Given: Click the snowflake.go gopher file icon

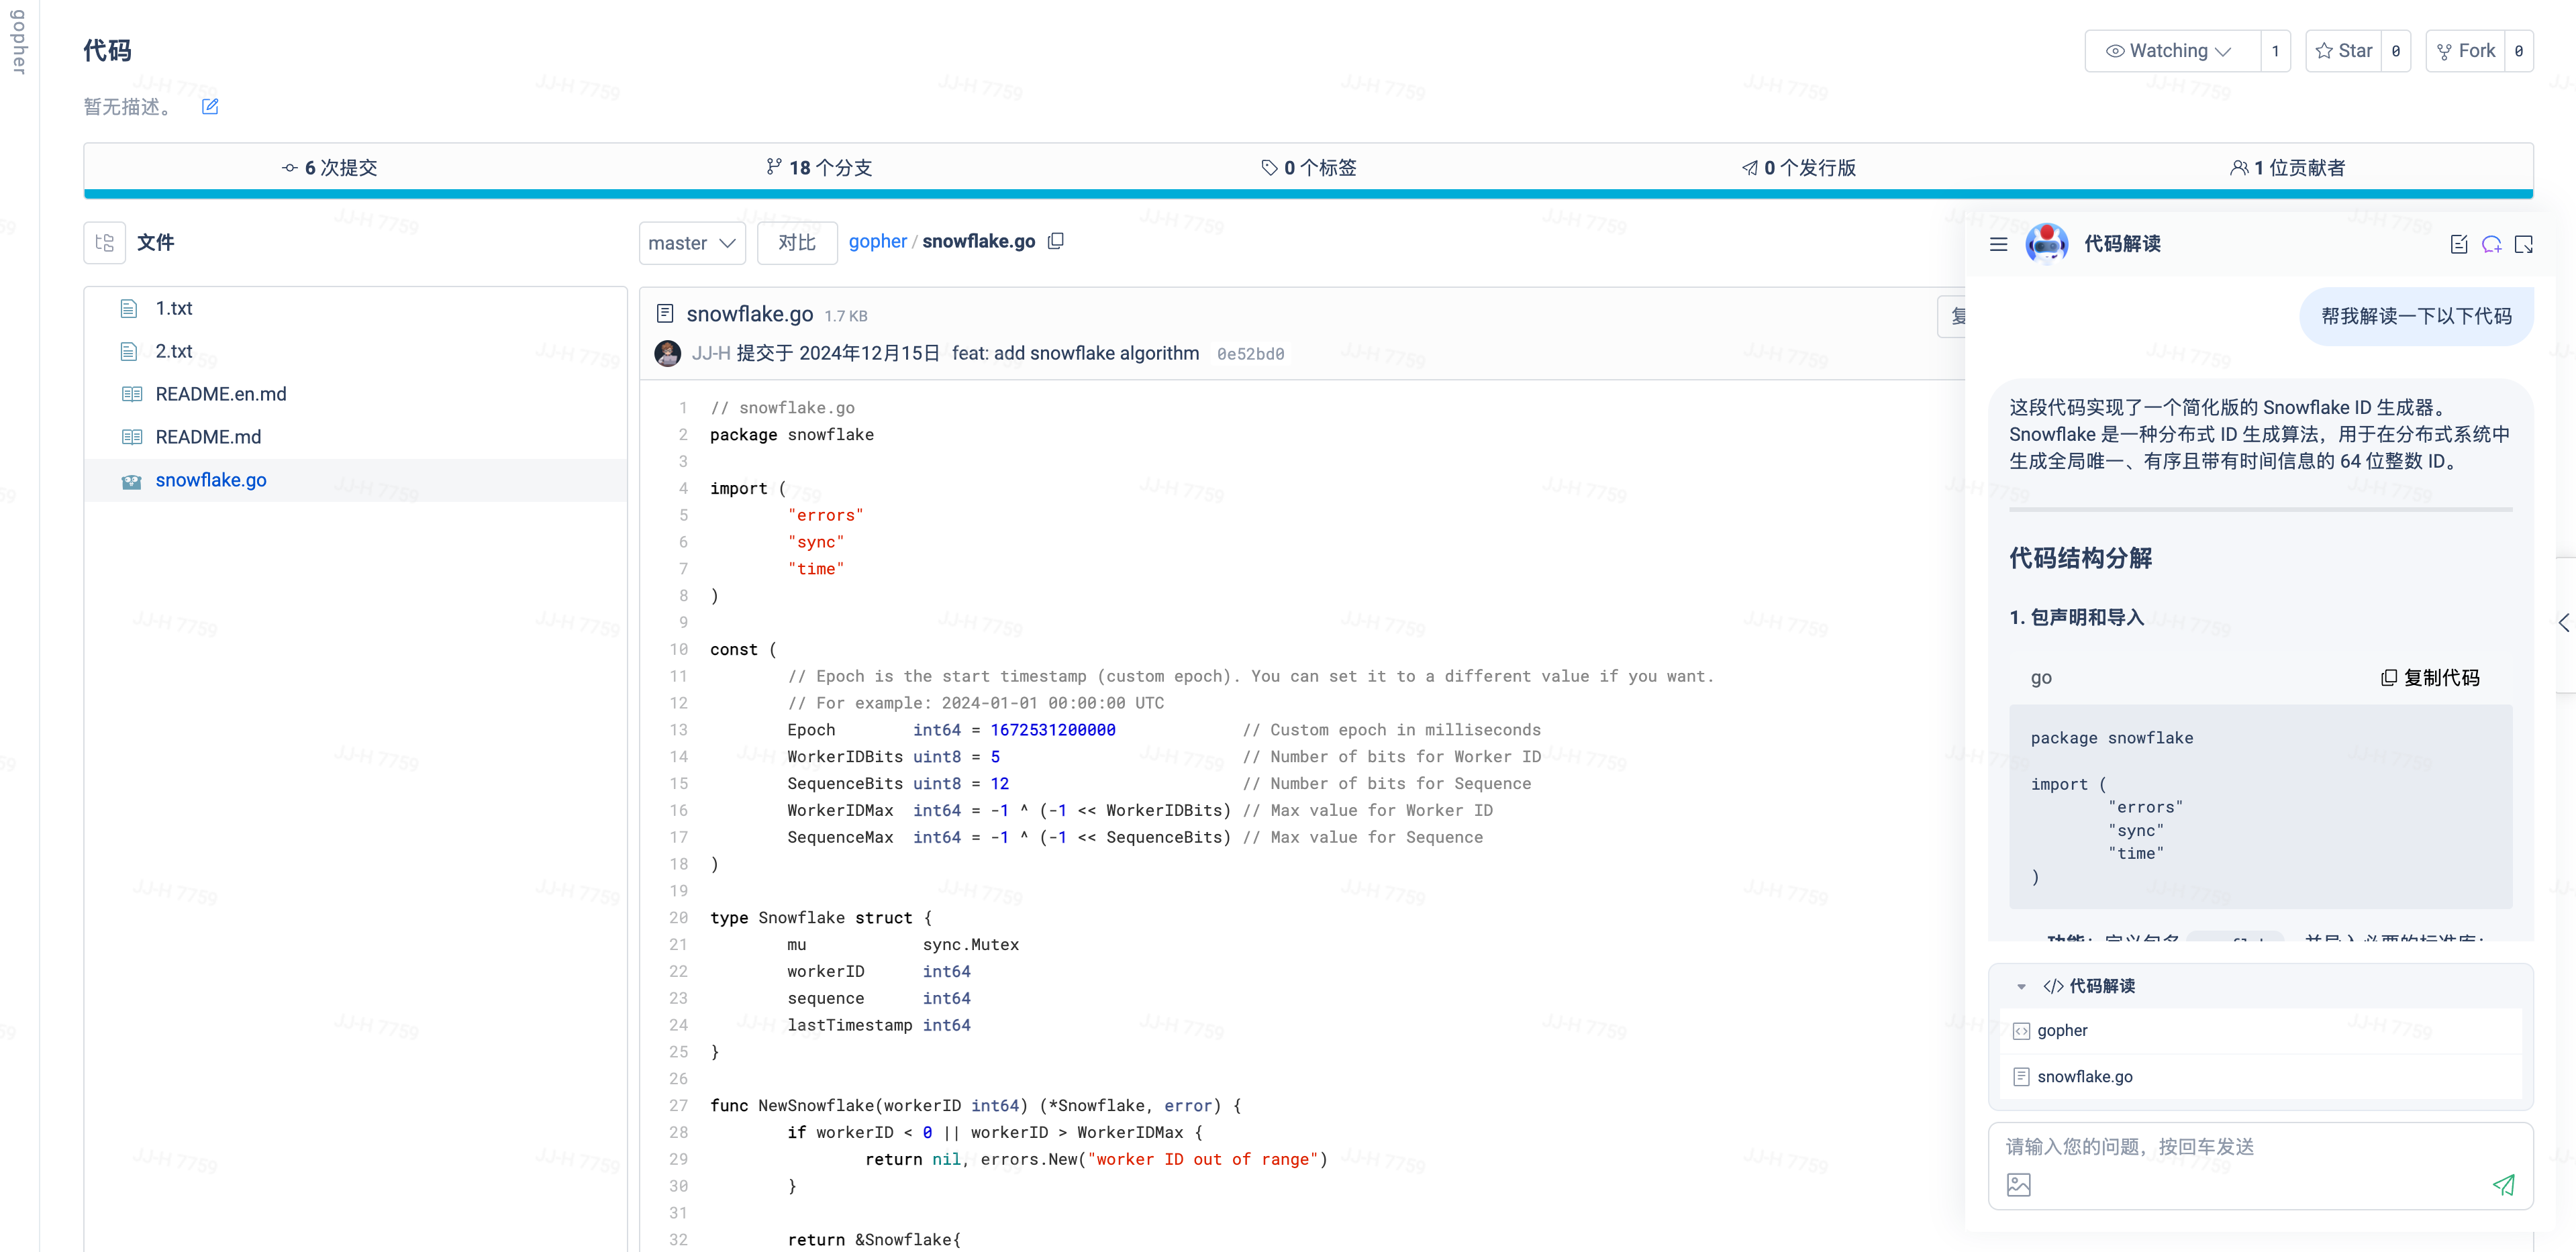Looking at the screenshot, I should point(131,481).
